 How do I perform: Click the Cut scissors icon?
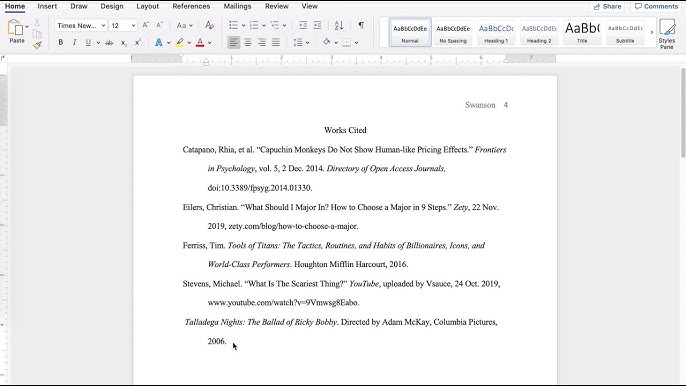click(37, 23)
